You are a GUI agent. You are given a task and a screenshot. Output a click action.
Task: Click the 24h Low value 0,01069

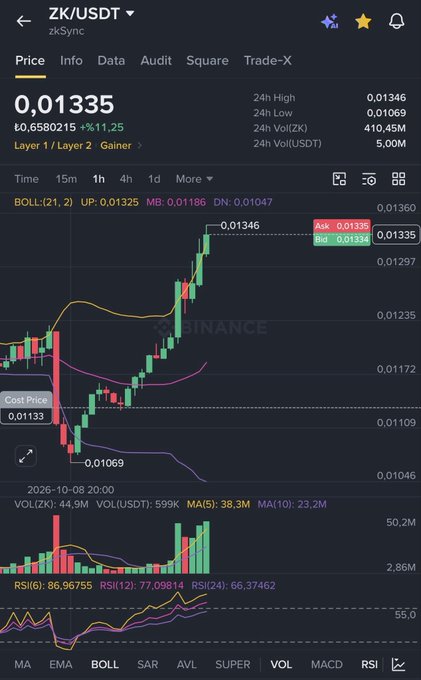pyautogui.click(x=386, y=113)
